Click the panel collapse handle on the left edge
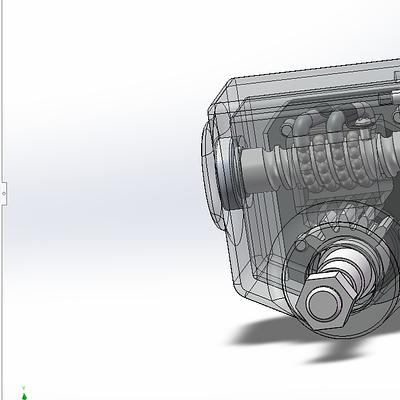The width and height of the screenshot is (400, 400). coord(4,193)
